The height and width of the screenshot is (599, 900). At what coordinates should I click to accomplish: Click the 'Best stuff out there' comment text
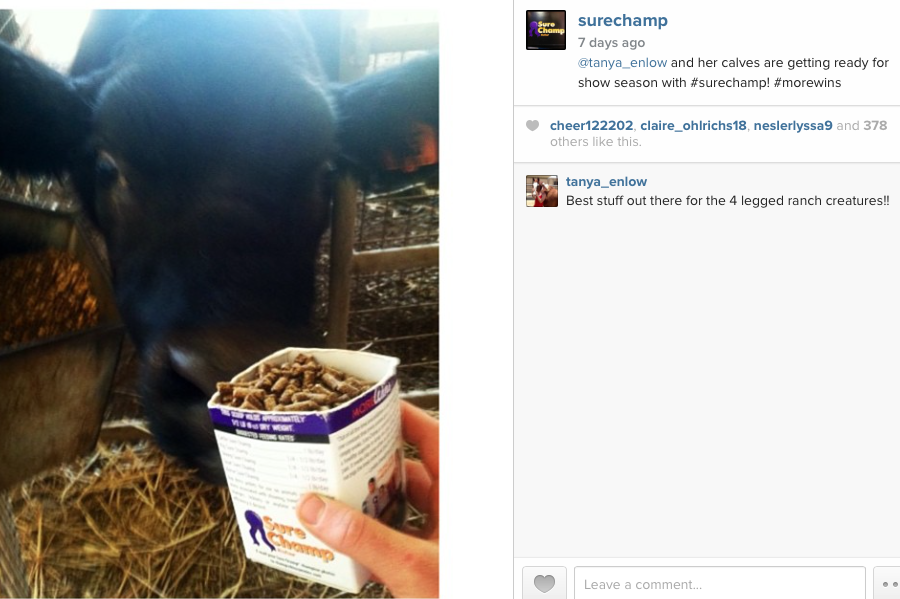point(727,201)
